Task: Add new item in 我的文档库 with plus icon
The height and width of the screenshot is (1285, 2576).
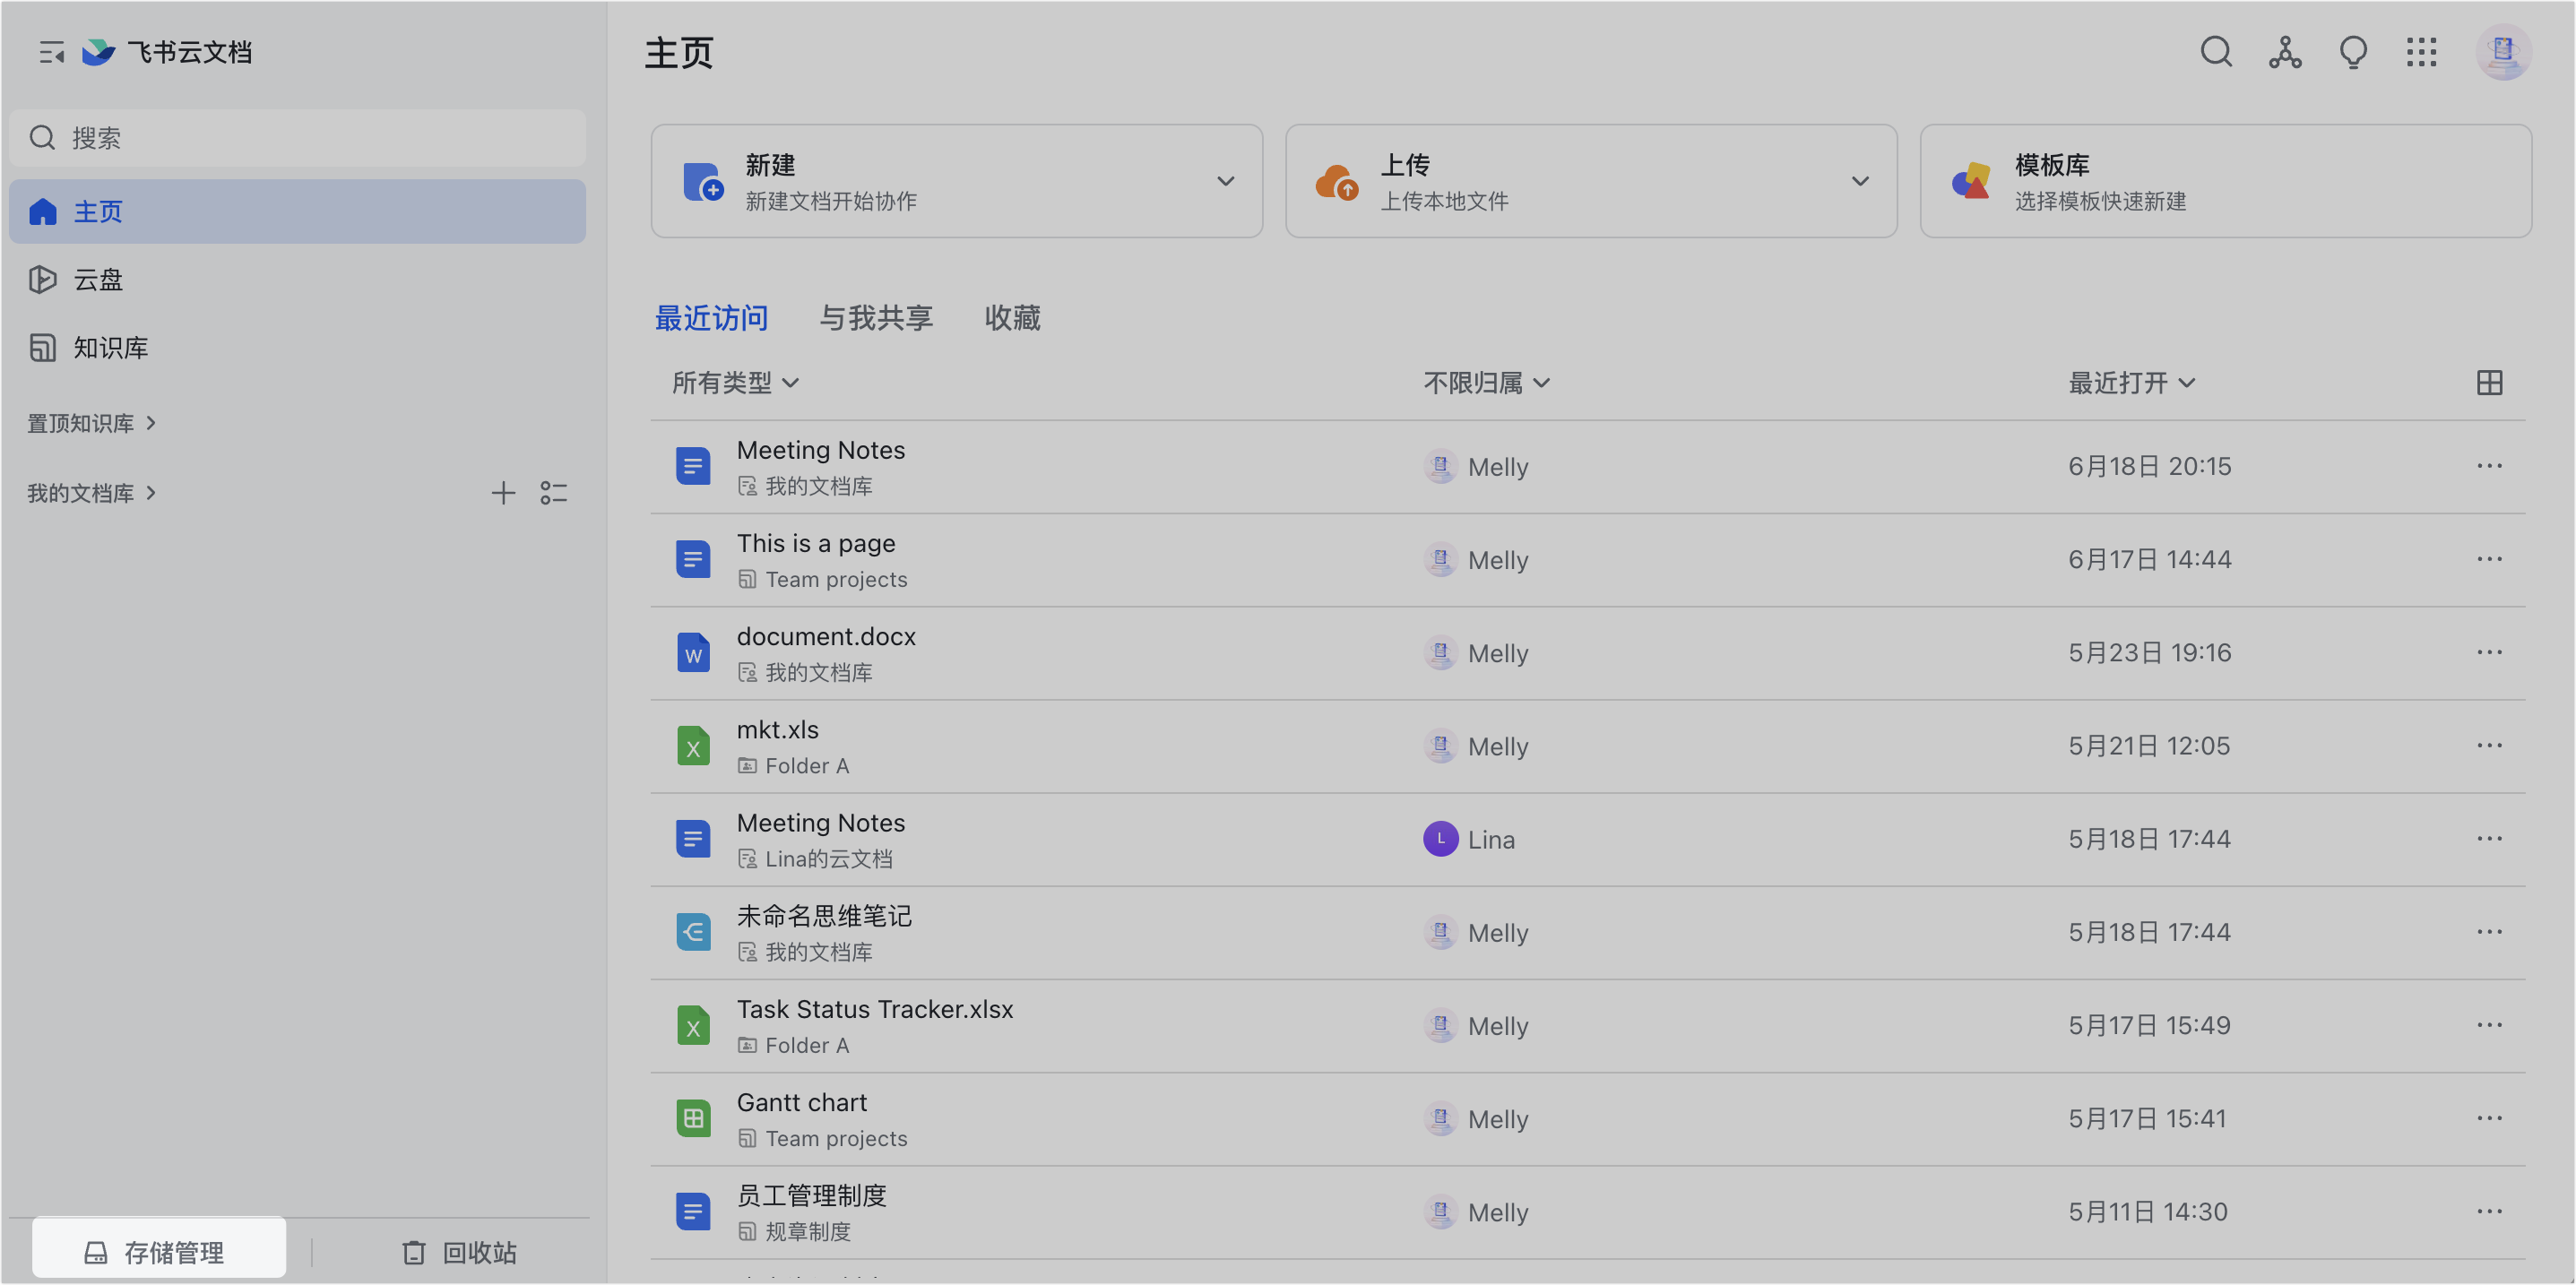Action: [503, 493]
